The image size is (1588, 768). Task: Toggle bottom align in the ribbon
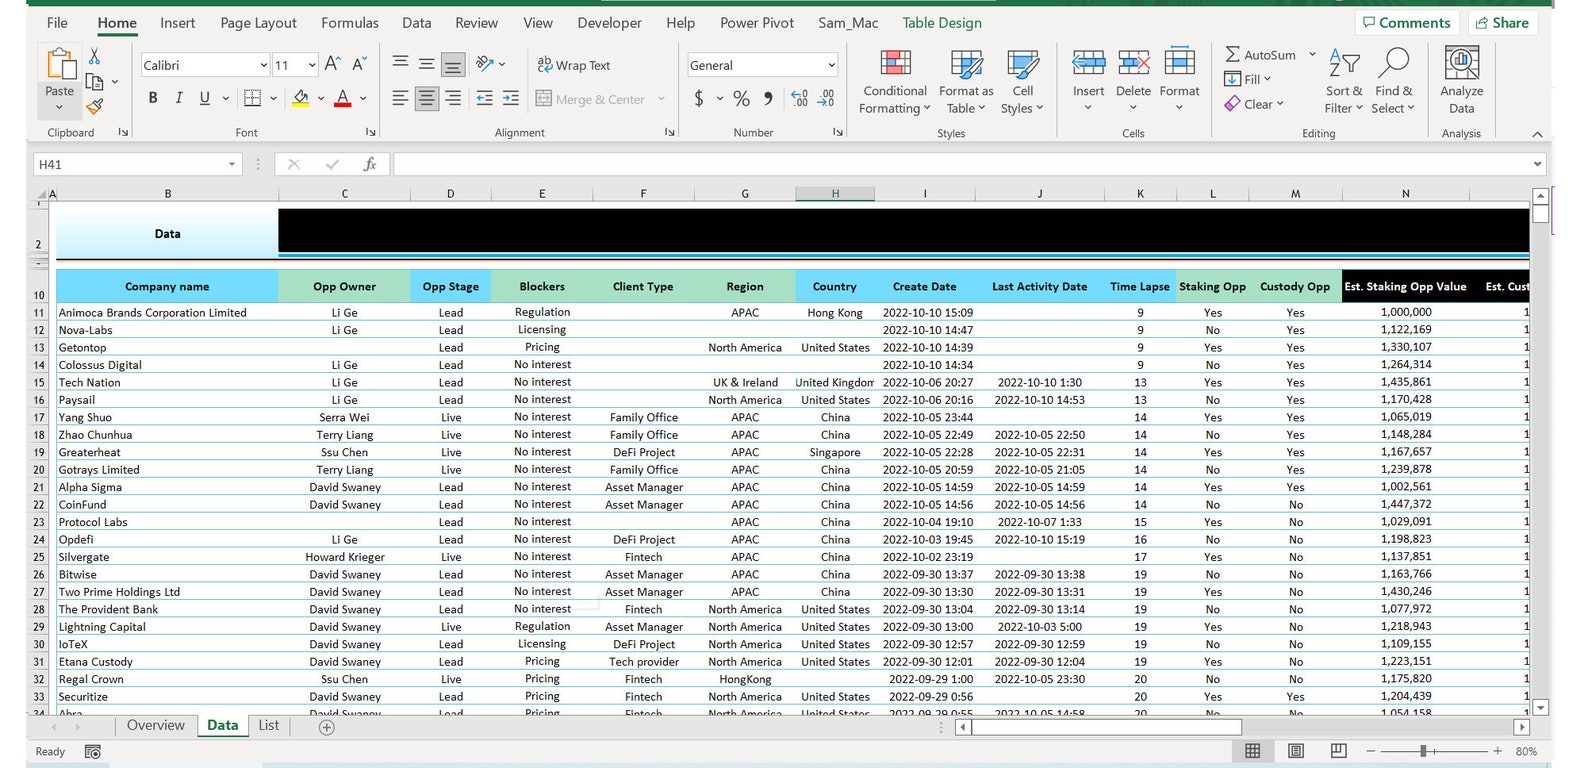453,65
